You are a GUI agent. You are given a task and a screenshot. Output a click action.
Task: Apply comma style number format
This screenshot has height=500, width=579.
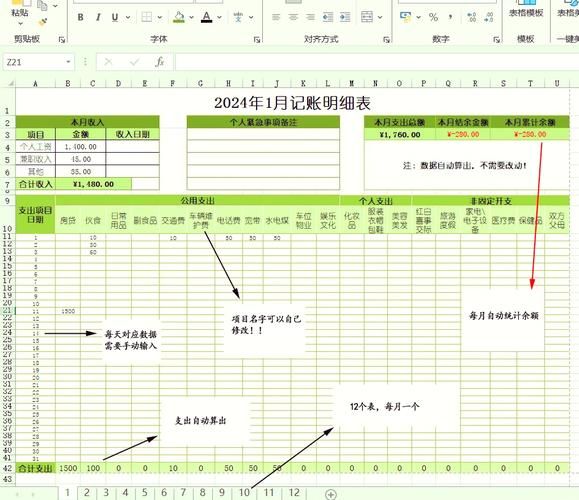450,17
